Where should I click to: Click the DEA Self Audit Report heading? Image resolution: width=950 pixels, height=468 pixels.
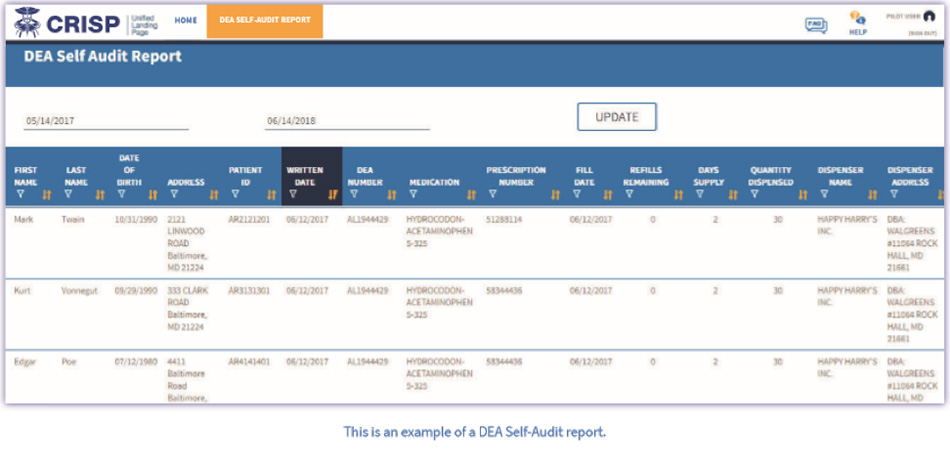point(102,56)
